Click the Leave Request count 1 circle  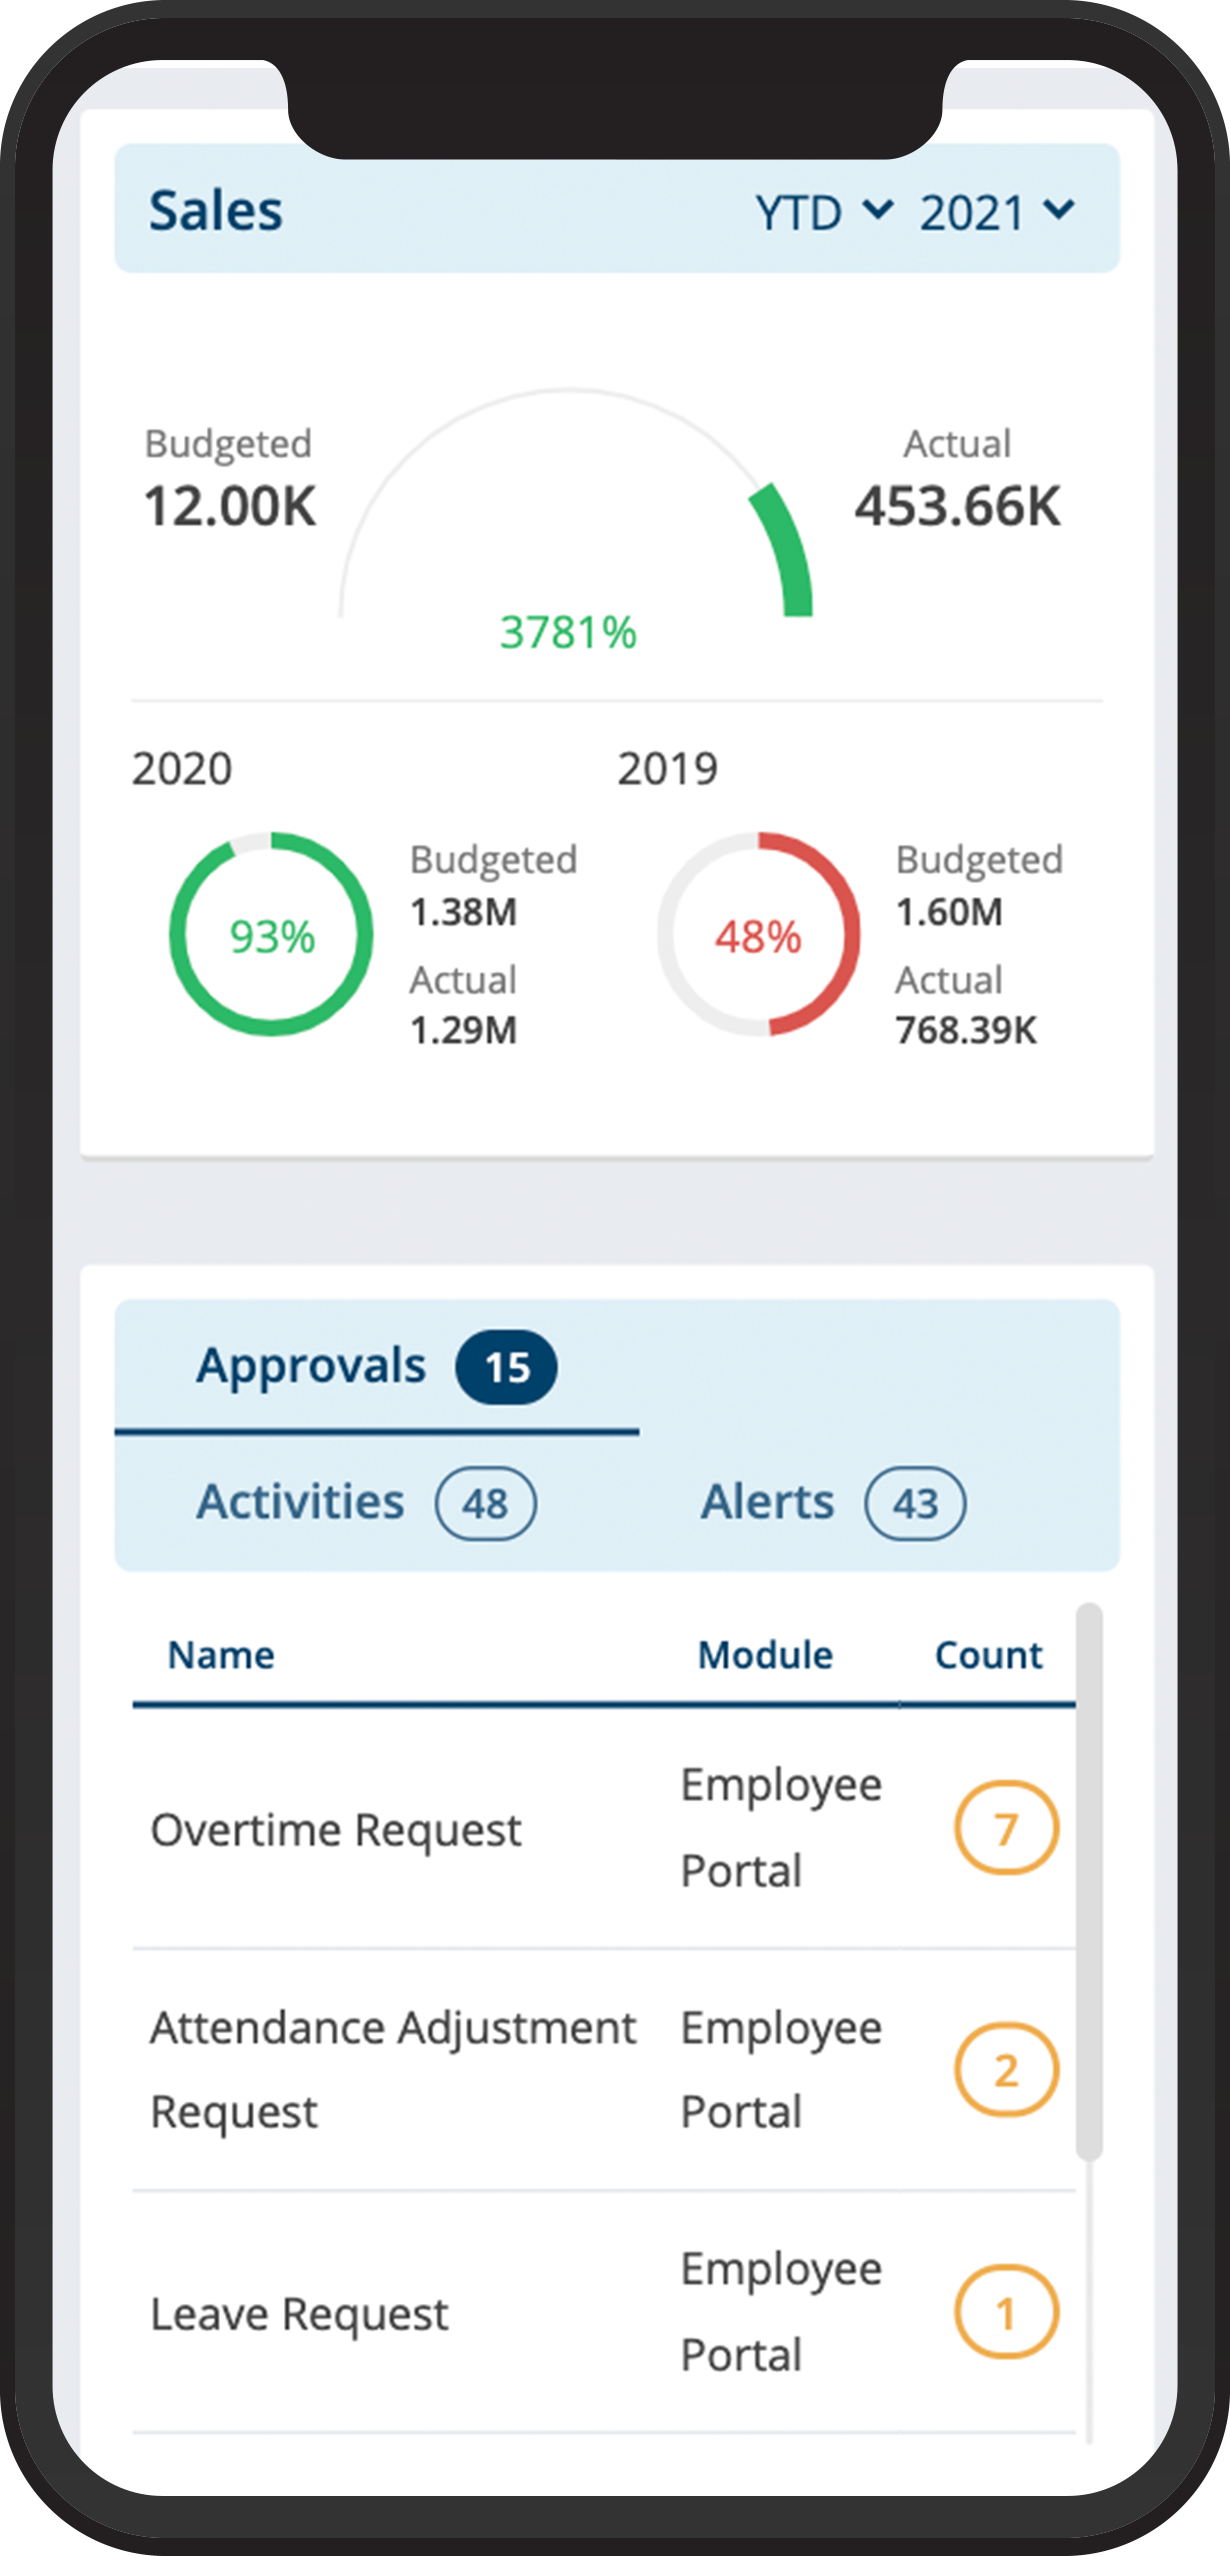1006,2312
